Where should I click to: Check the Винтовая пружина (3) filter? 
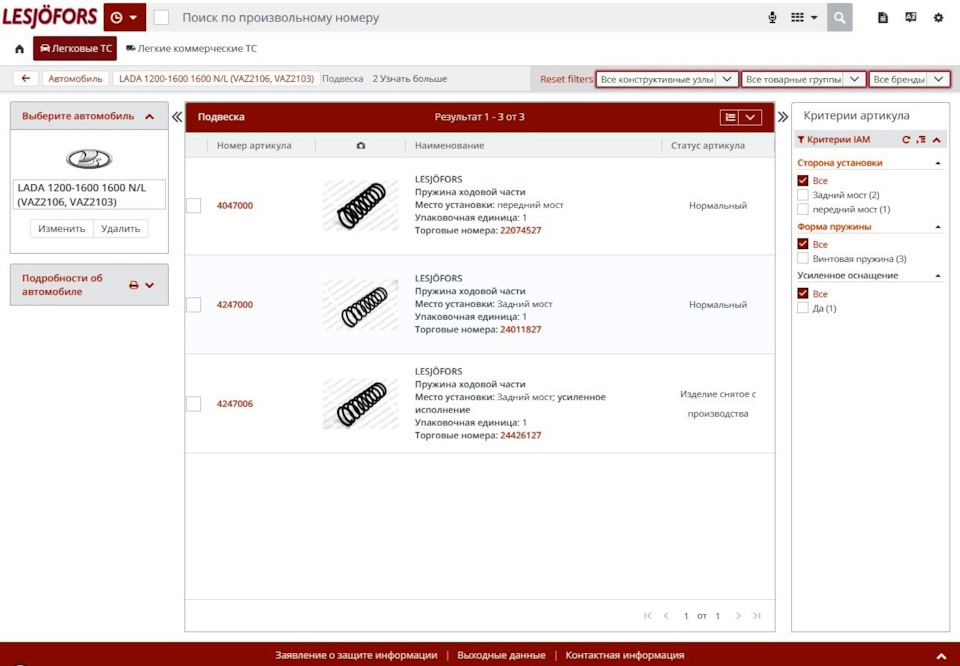point(803,259)
